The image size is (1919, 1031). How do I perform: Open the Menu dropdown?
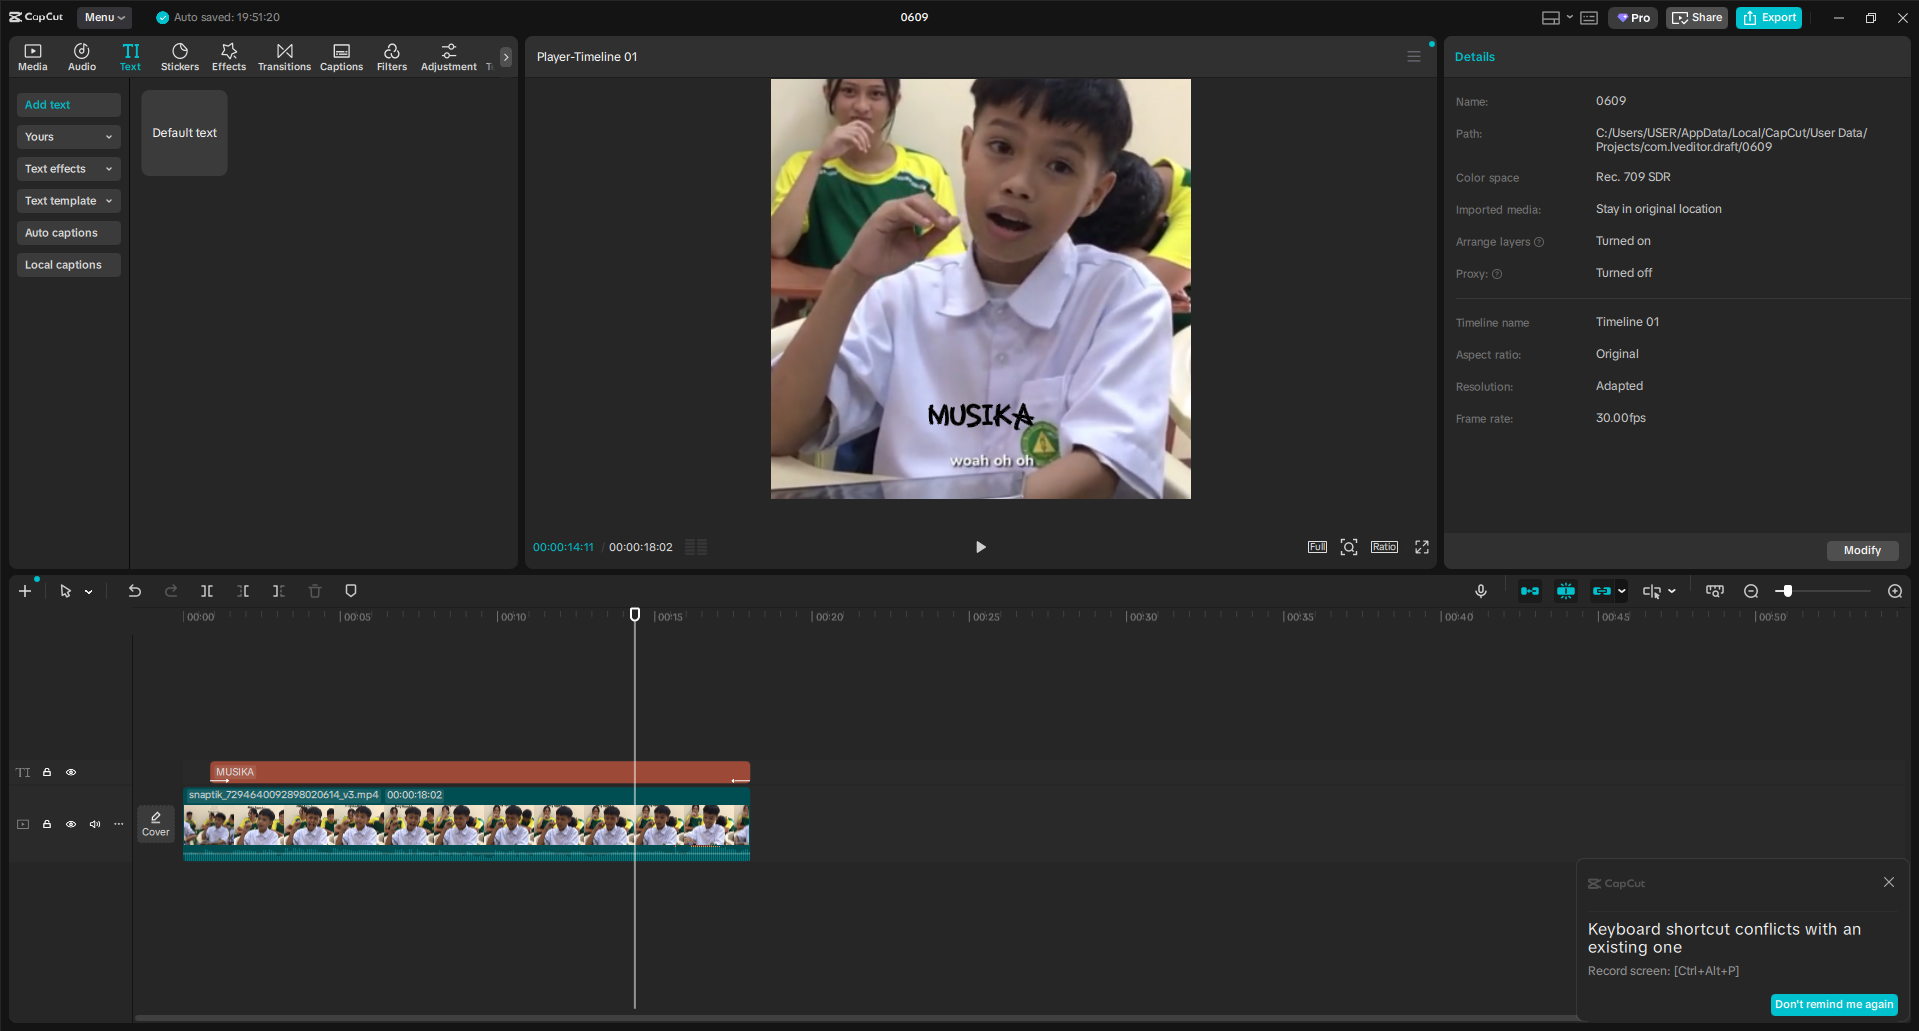point(104,17)
